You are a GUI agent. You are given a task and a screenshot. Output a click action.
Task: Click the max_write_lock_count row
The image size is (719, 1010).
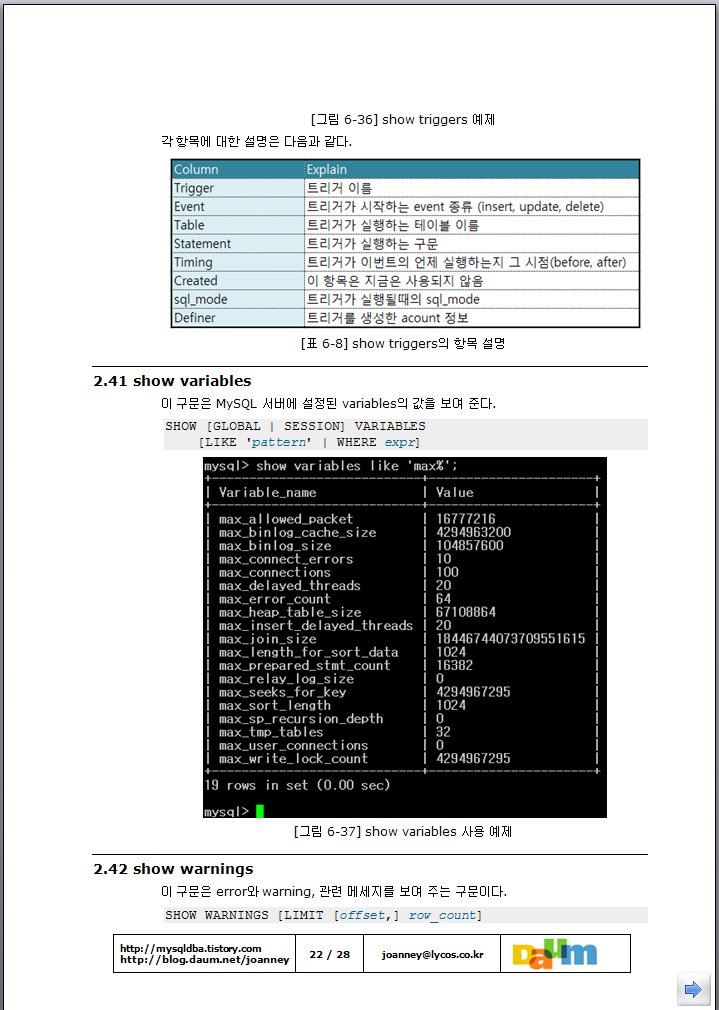coord(402,759)
